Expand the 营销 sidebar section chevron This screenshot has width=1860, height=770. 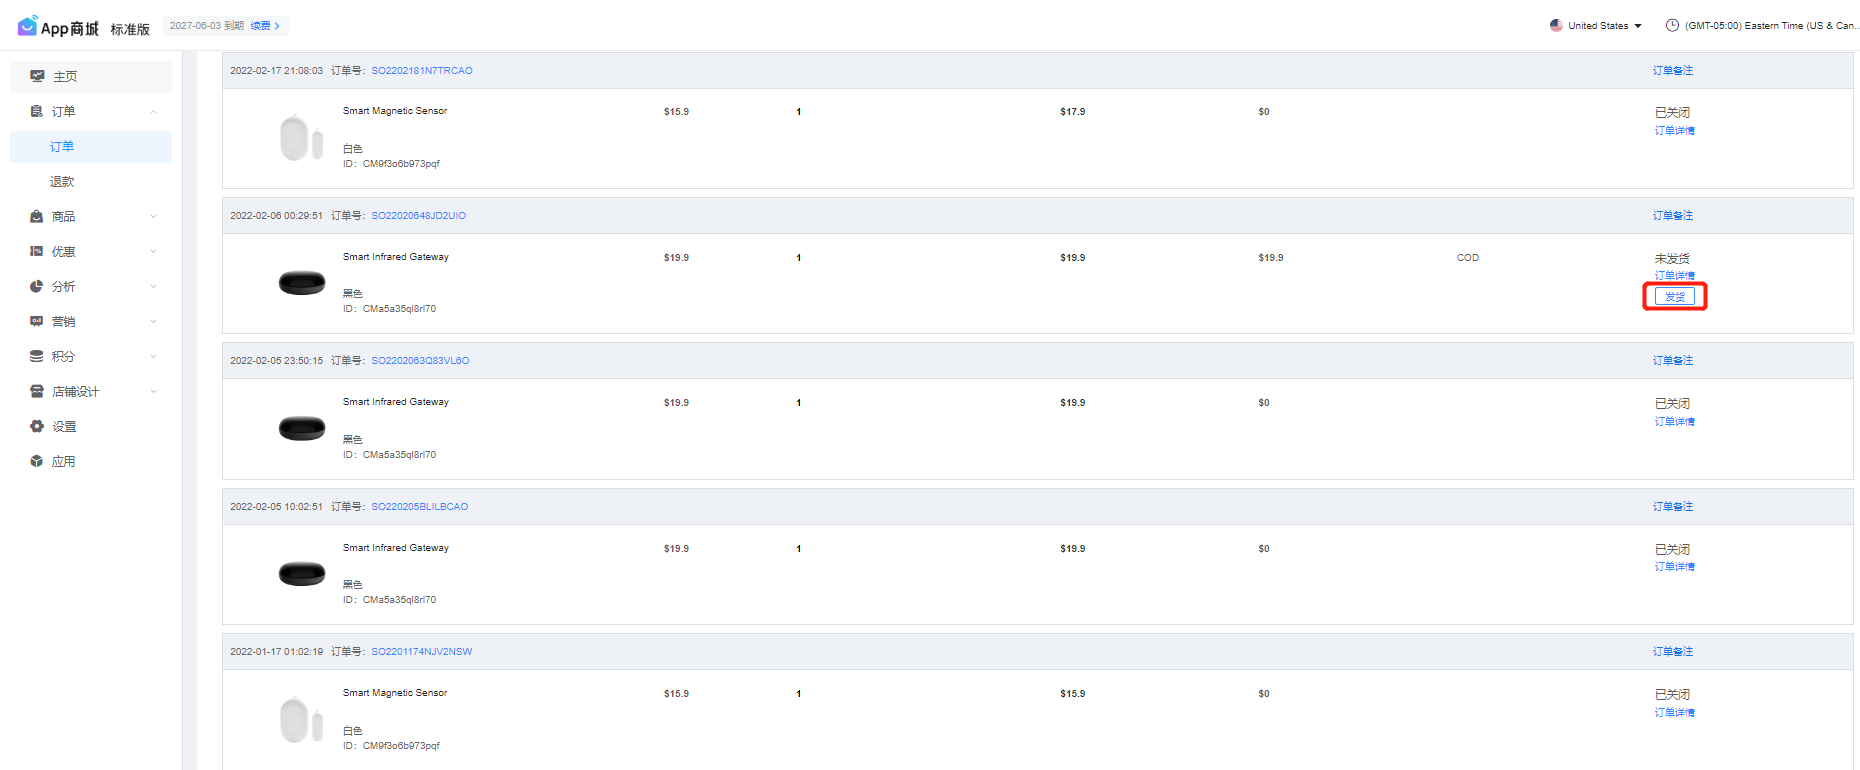[153, 321]
